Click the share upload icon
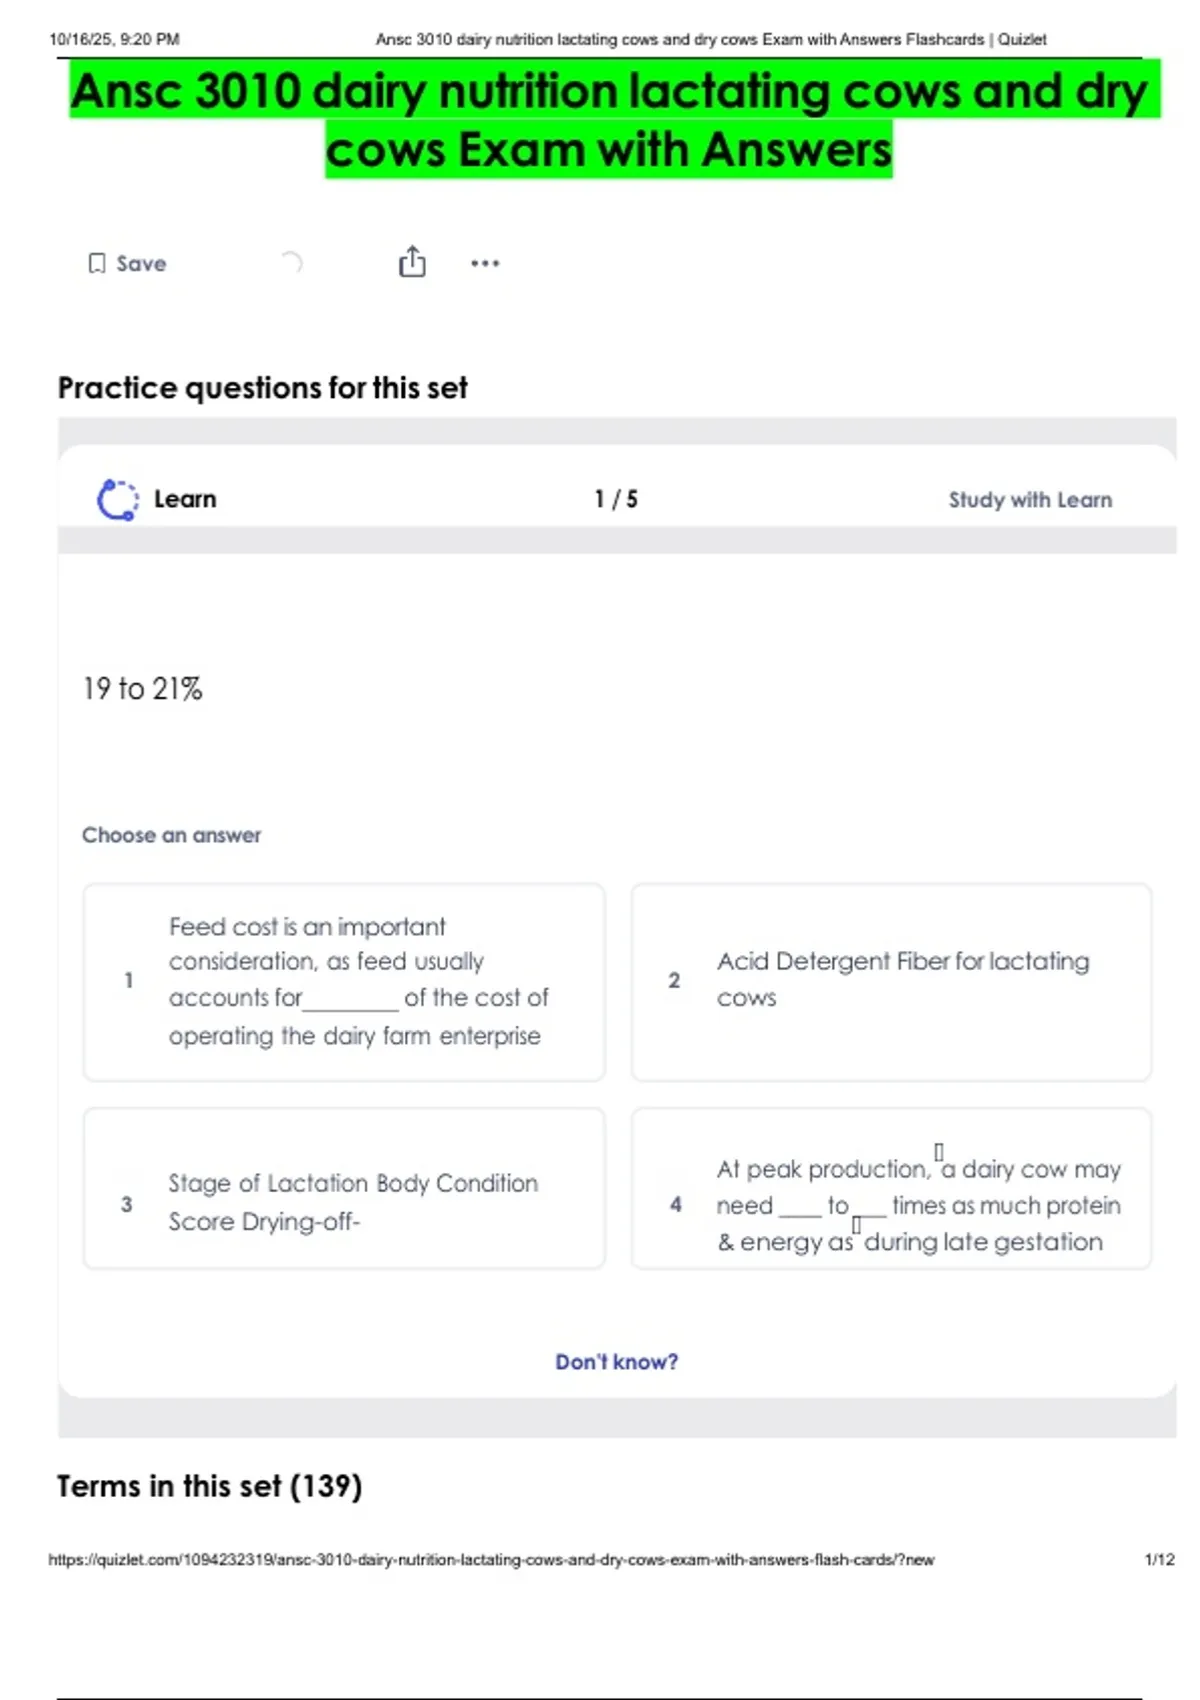 pyautogui.click(x=412, y=262)
